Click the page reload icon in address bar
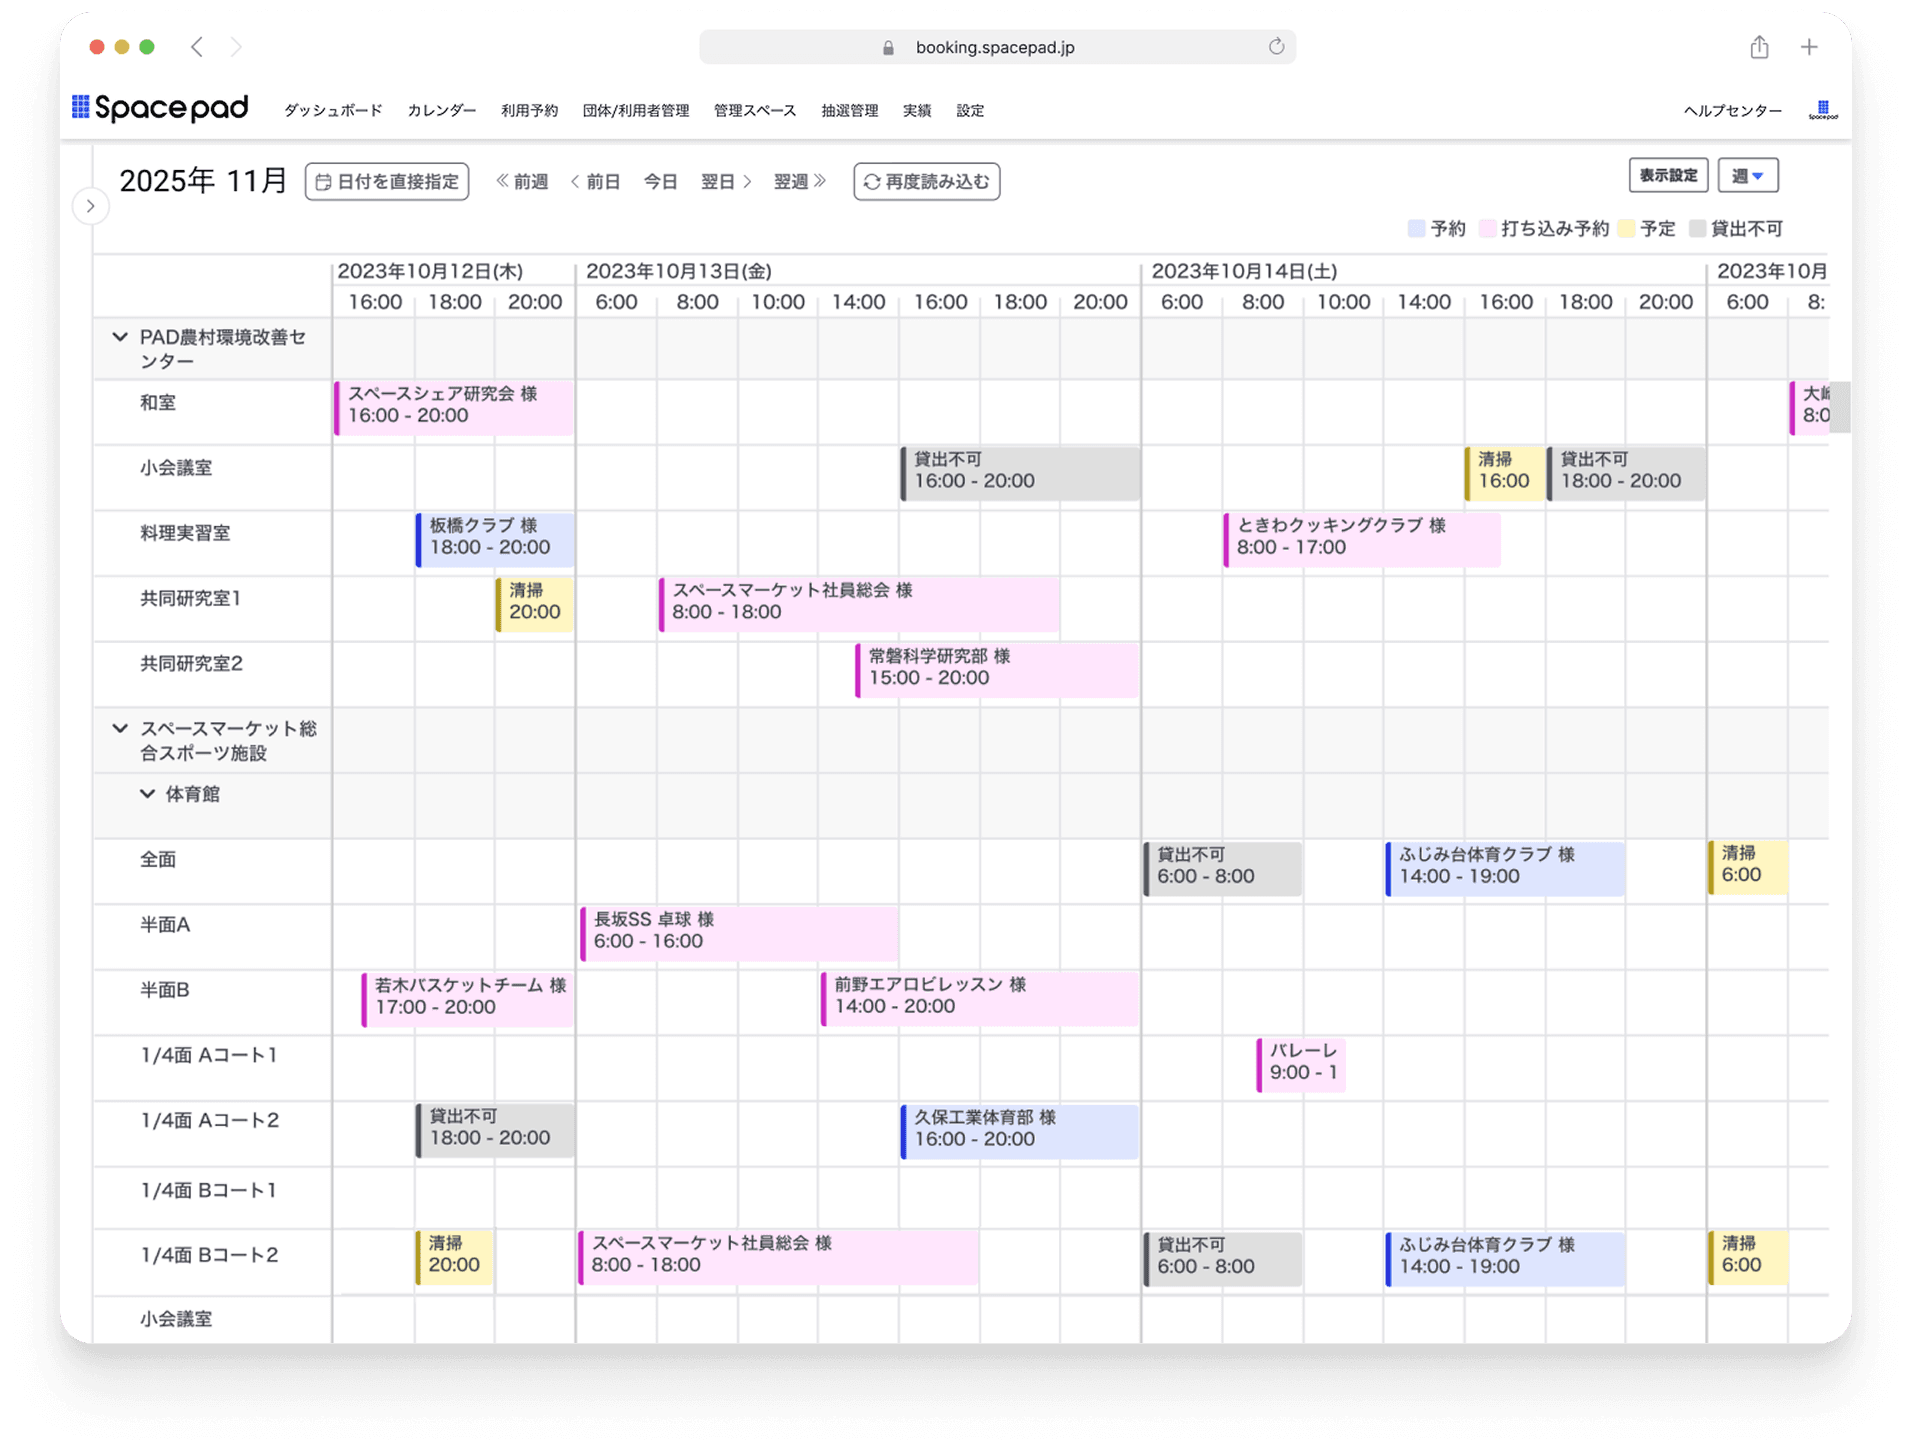The height and width of the screenshot is (1452, 1912). pos(1276,47)
